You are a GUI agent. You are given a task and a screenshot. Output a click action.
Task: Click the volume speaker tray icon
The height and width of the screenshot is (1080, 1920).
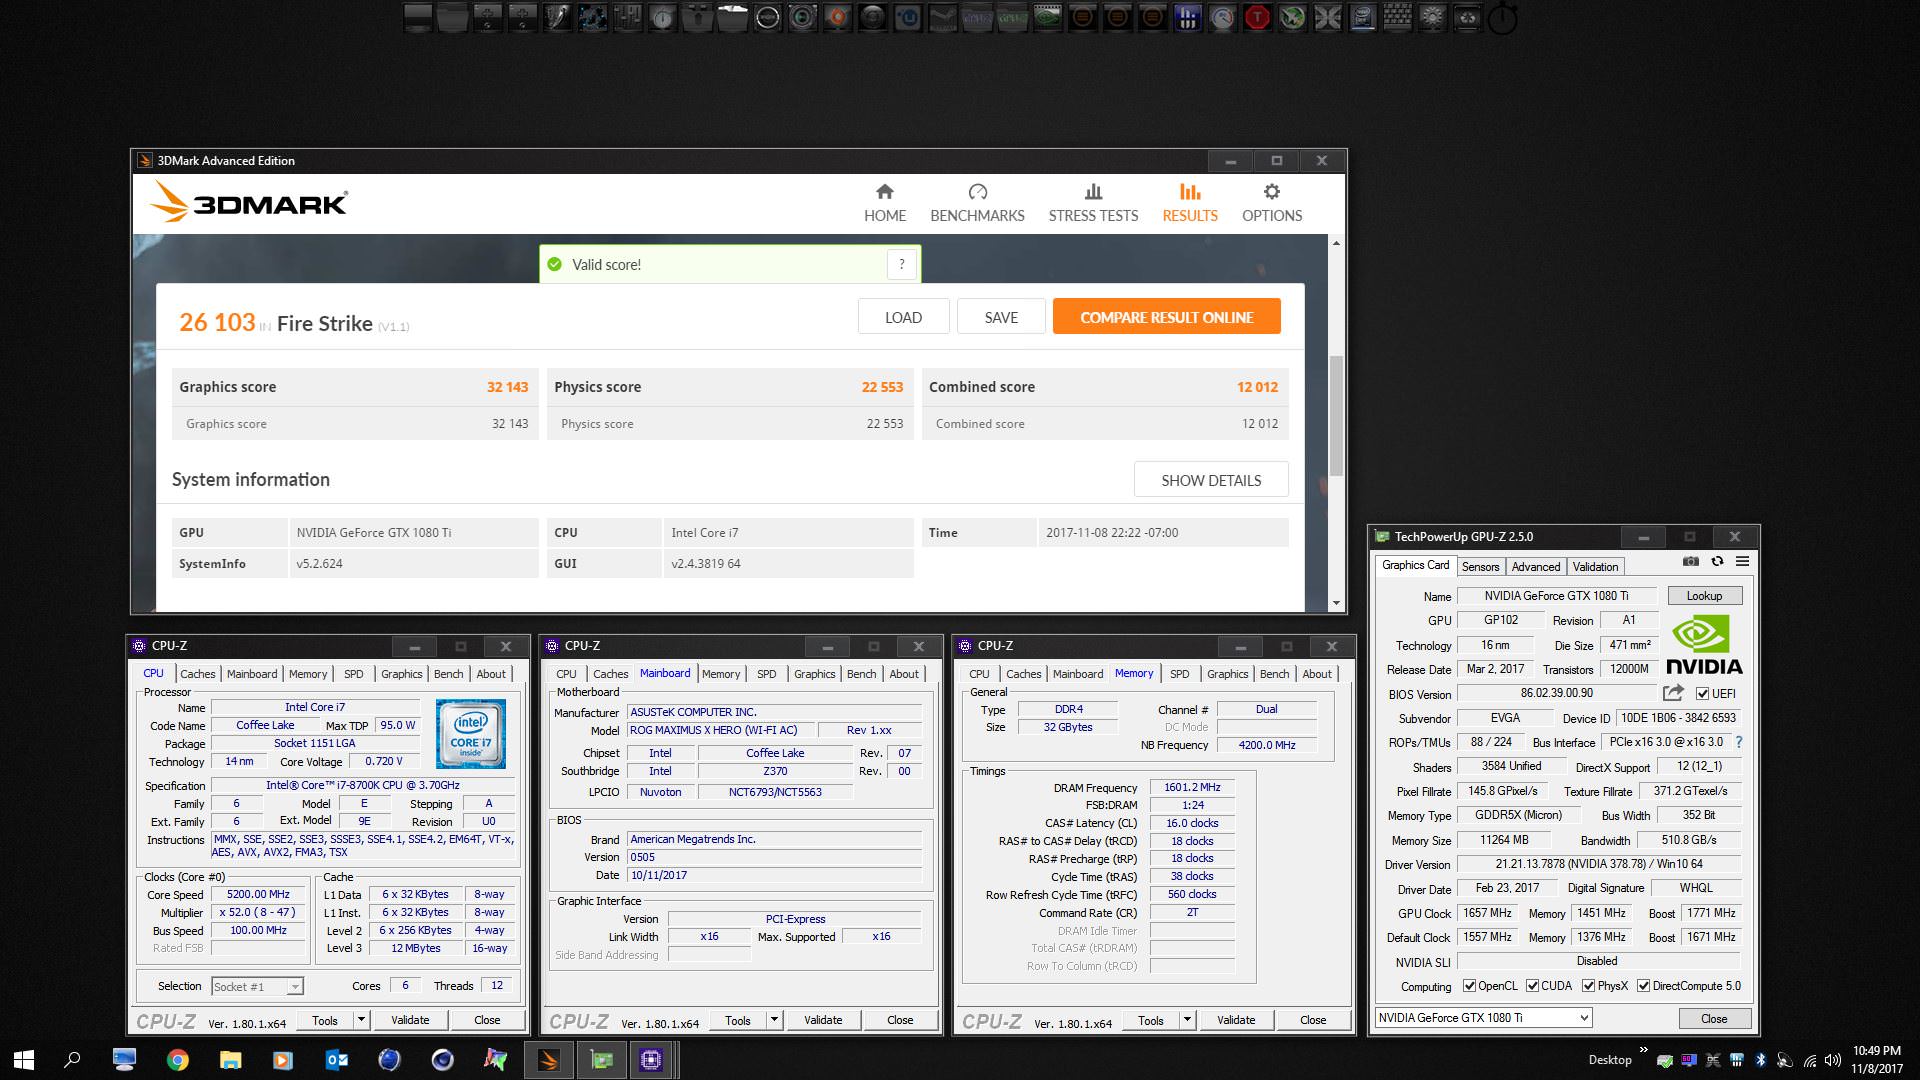pyautogui.click(x=1833, y=1060)
